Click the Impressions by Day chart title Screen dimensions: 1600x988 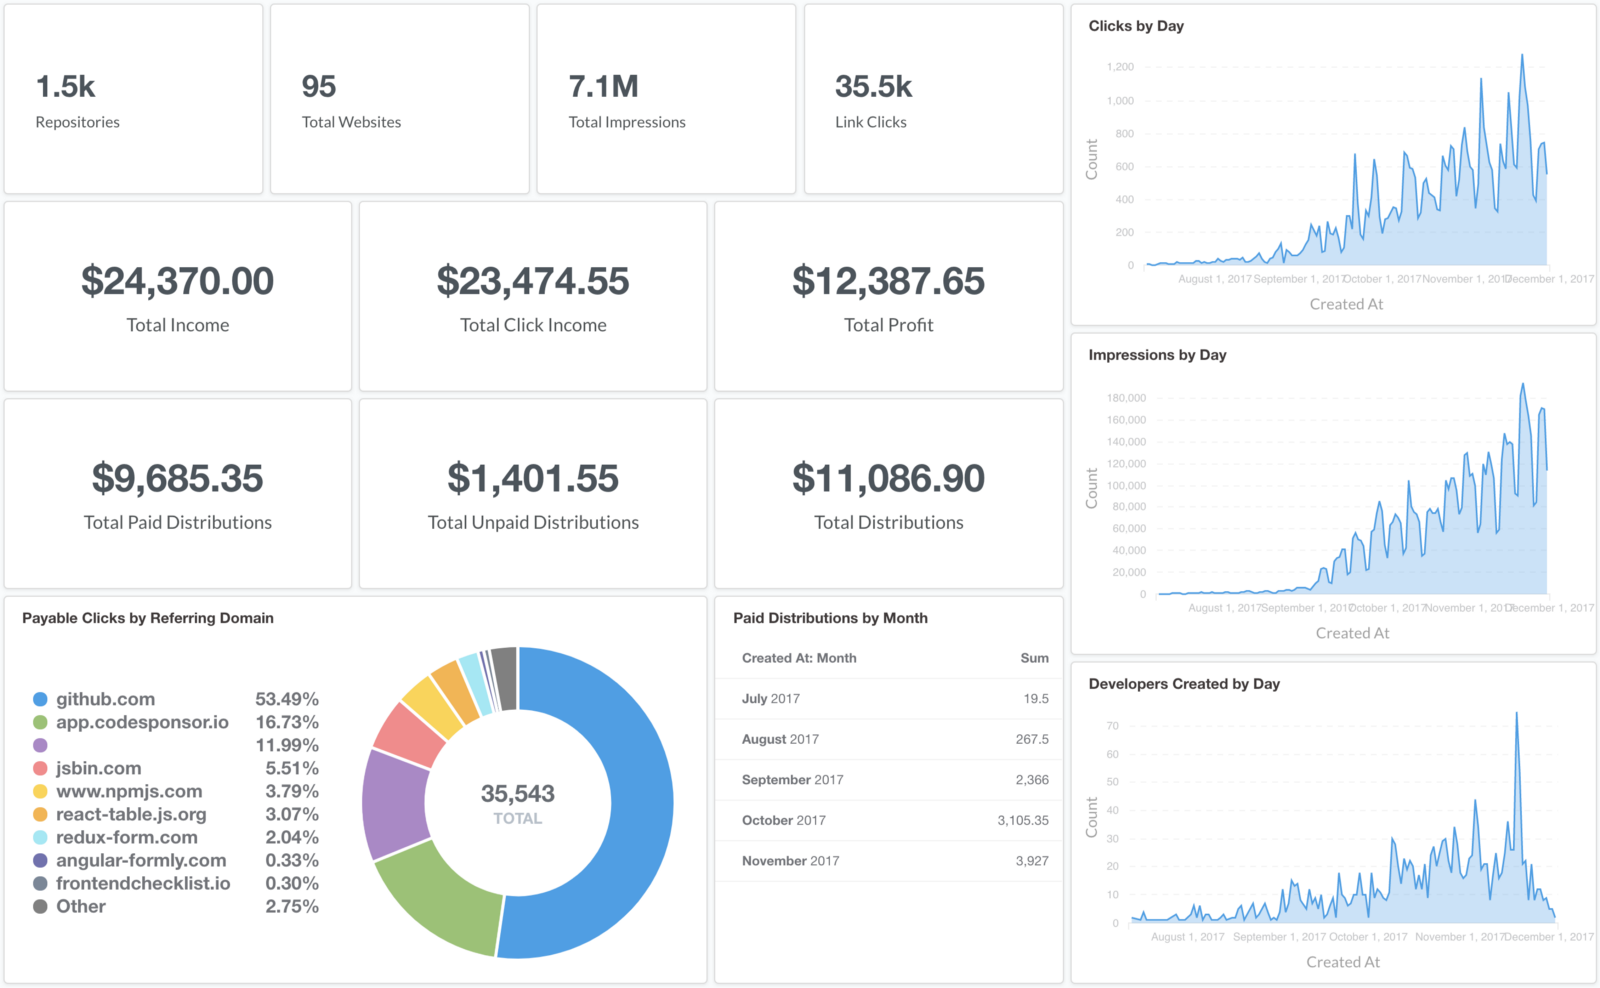[x=1157, y=355]
